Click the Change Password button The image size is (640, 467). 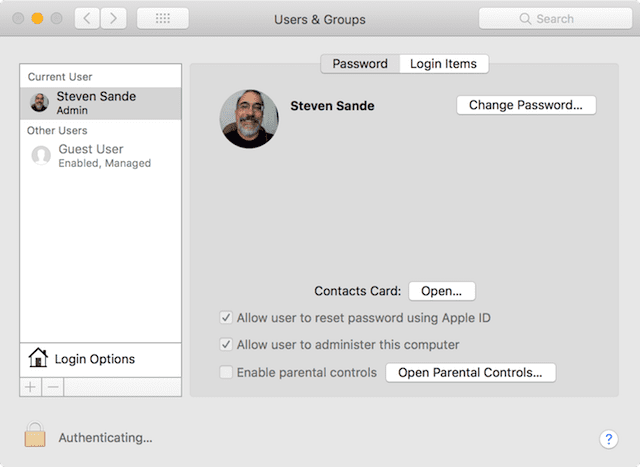point(526,105)
